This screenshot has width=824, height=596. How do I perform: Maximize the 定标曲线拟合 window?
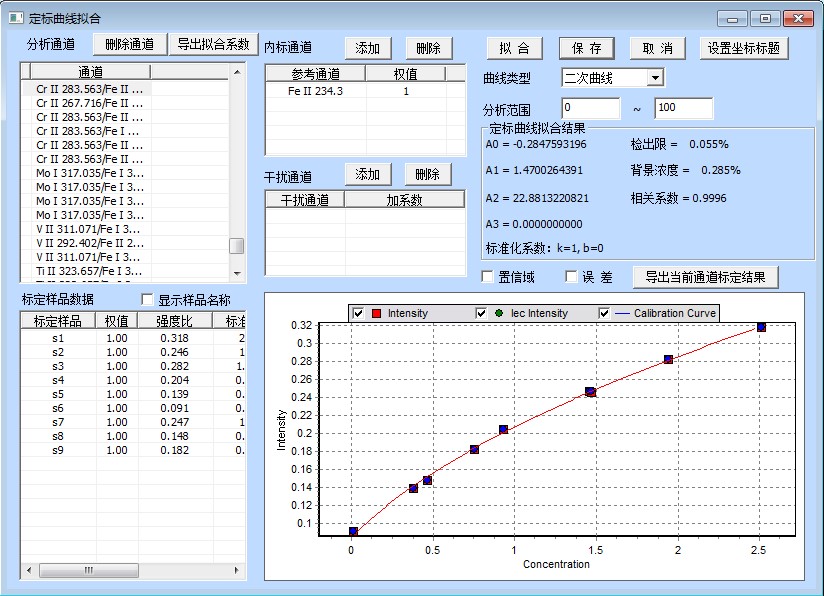pyautogui.click(x=765, y=18)
